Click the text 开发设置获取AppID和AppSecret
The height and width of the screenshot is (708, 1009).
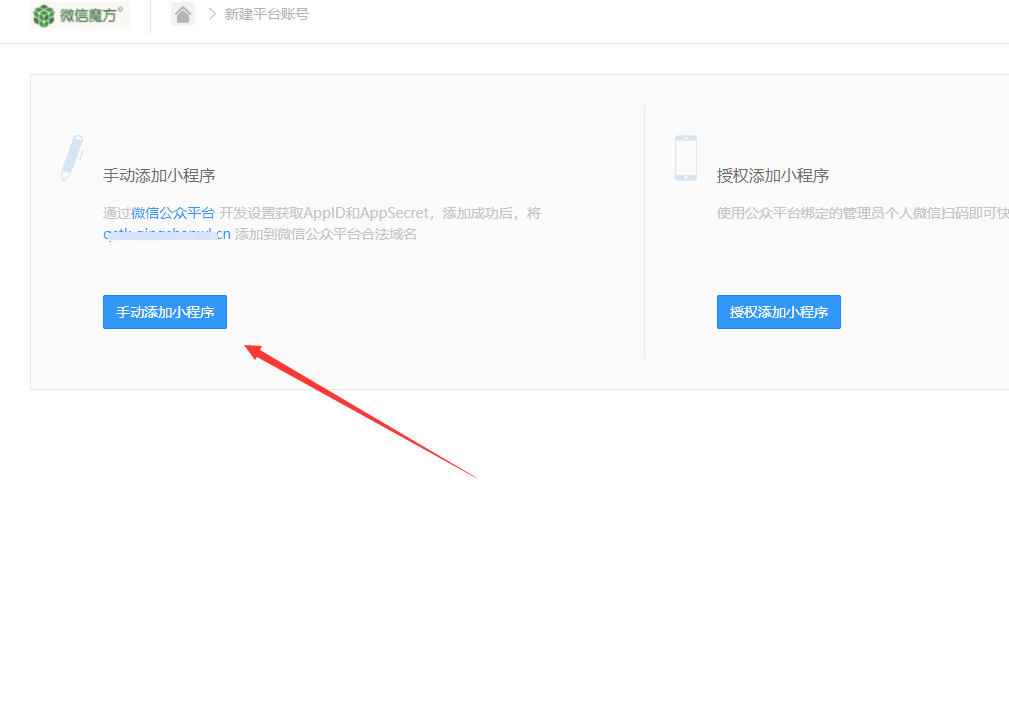pyautogui.click(x=324, y=213)
